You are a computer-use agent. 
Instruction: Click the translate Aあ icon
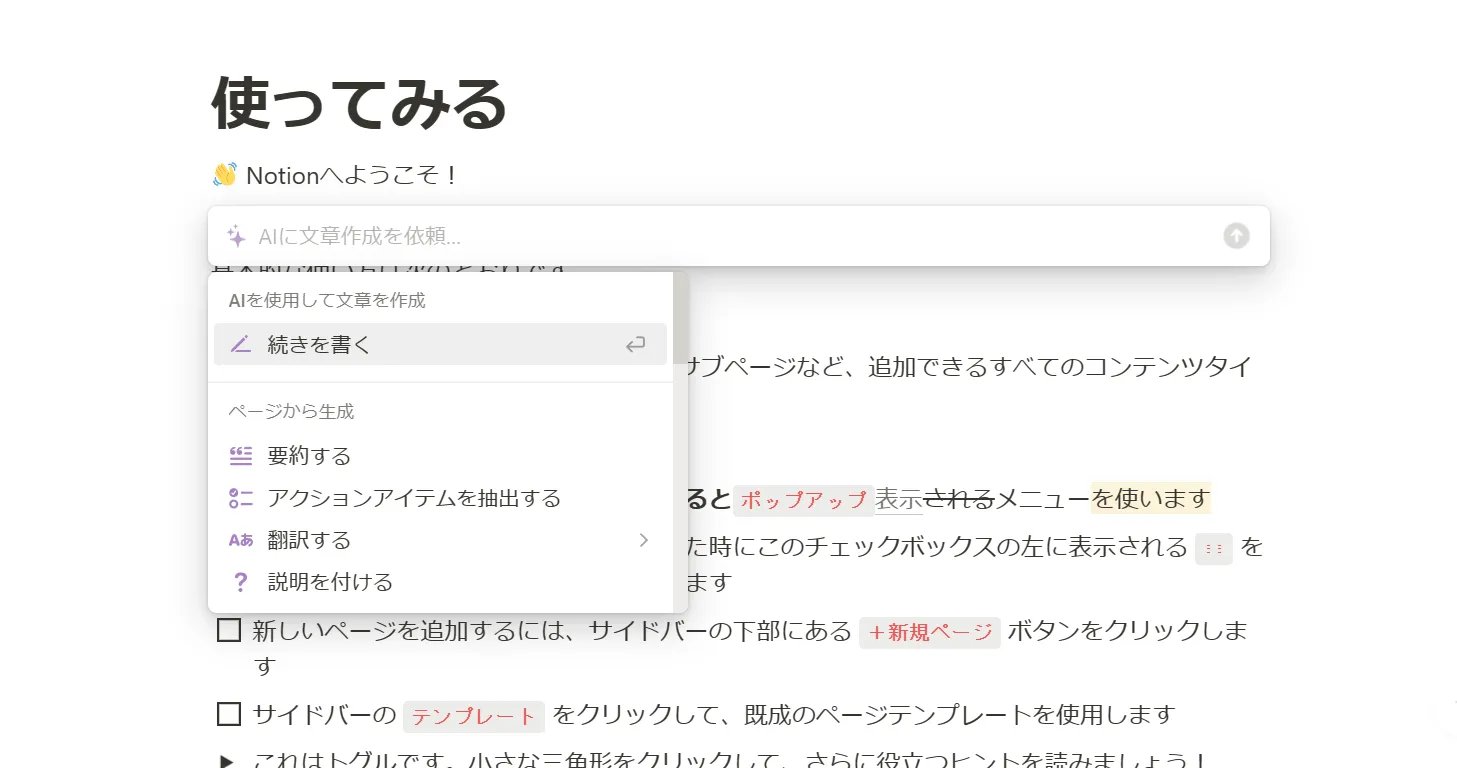click(x=240, y=540)
